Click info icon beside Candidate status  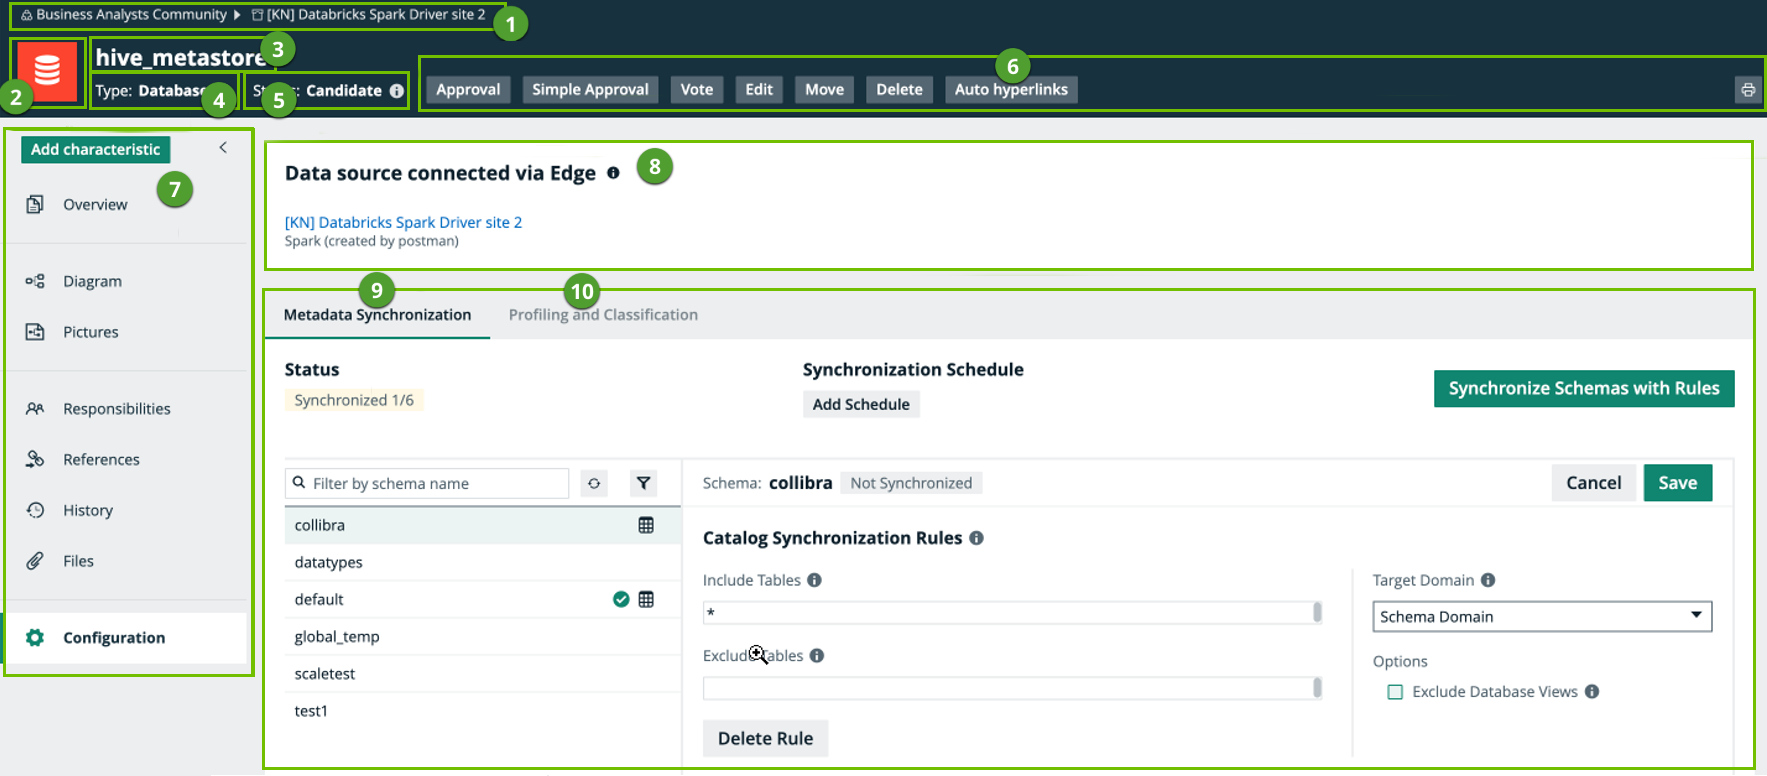[397, 91]
